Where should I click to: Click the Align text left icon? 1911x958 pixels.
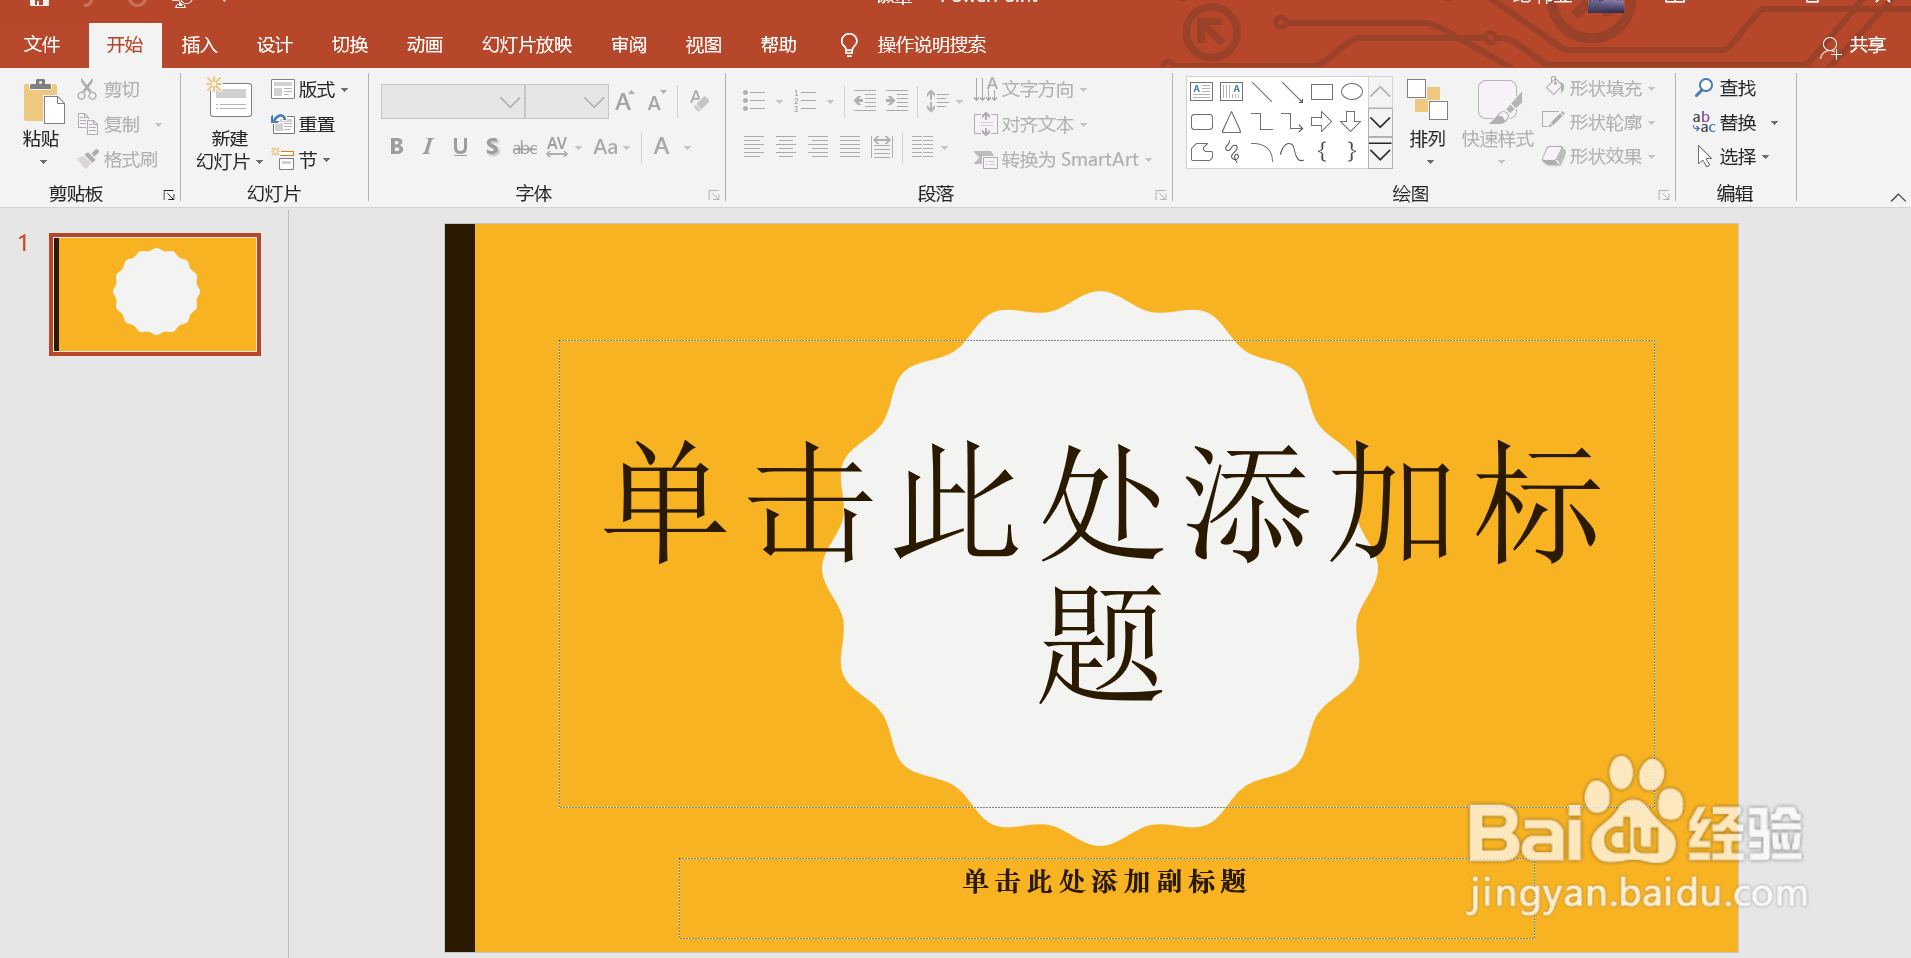(754, 147)
